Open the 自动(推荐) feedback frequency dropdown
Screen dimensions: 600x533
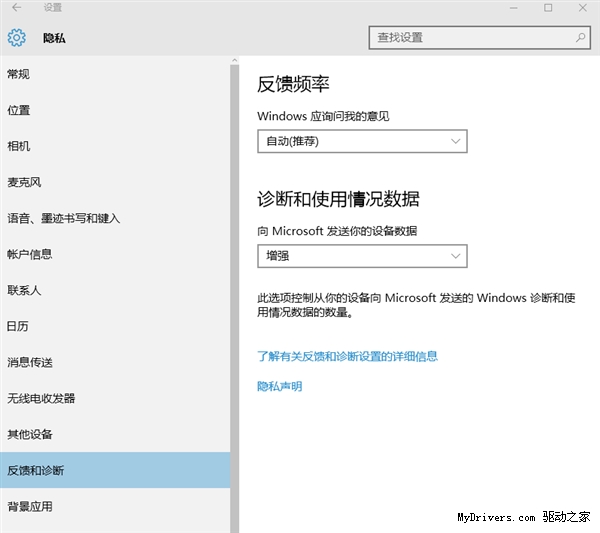362,142
